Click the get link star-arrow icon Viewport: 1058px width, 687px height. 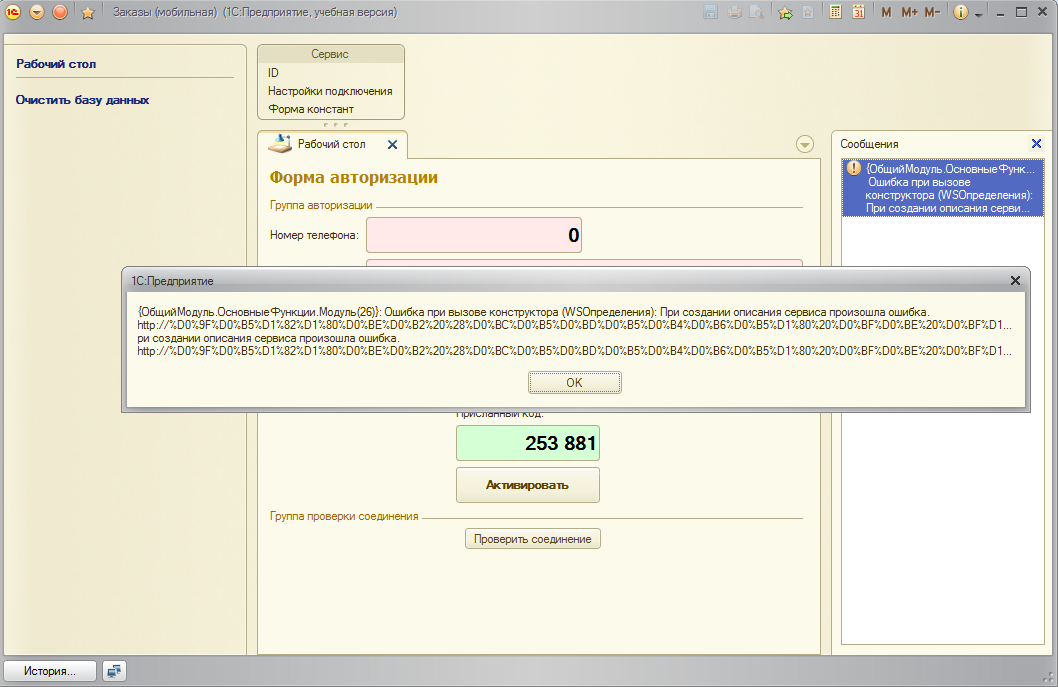click(x=785, y=12)
